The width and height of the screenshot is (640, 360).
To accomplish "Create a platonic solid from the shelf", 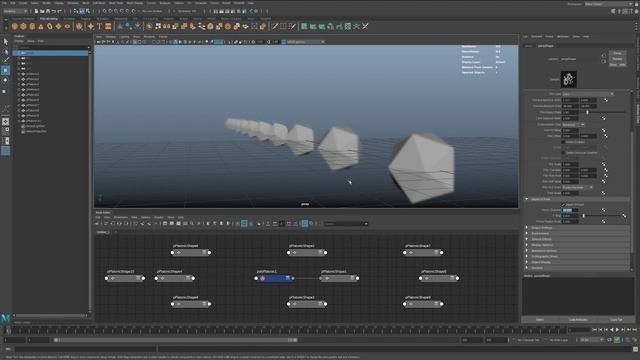I will point(79,26).
